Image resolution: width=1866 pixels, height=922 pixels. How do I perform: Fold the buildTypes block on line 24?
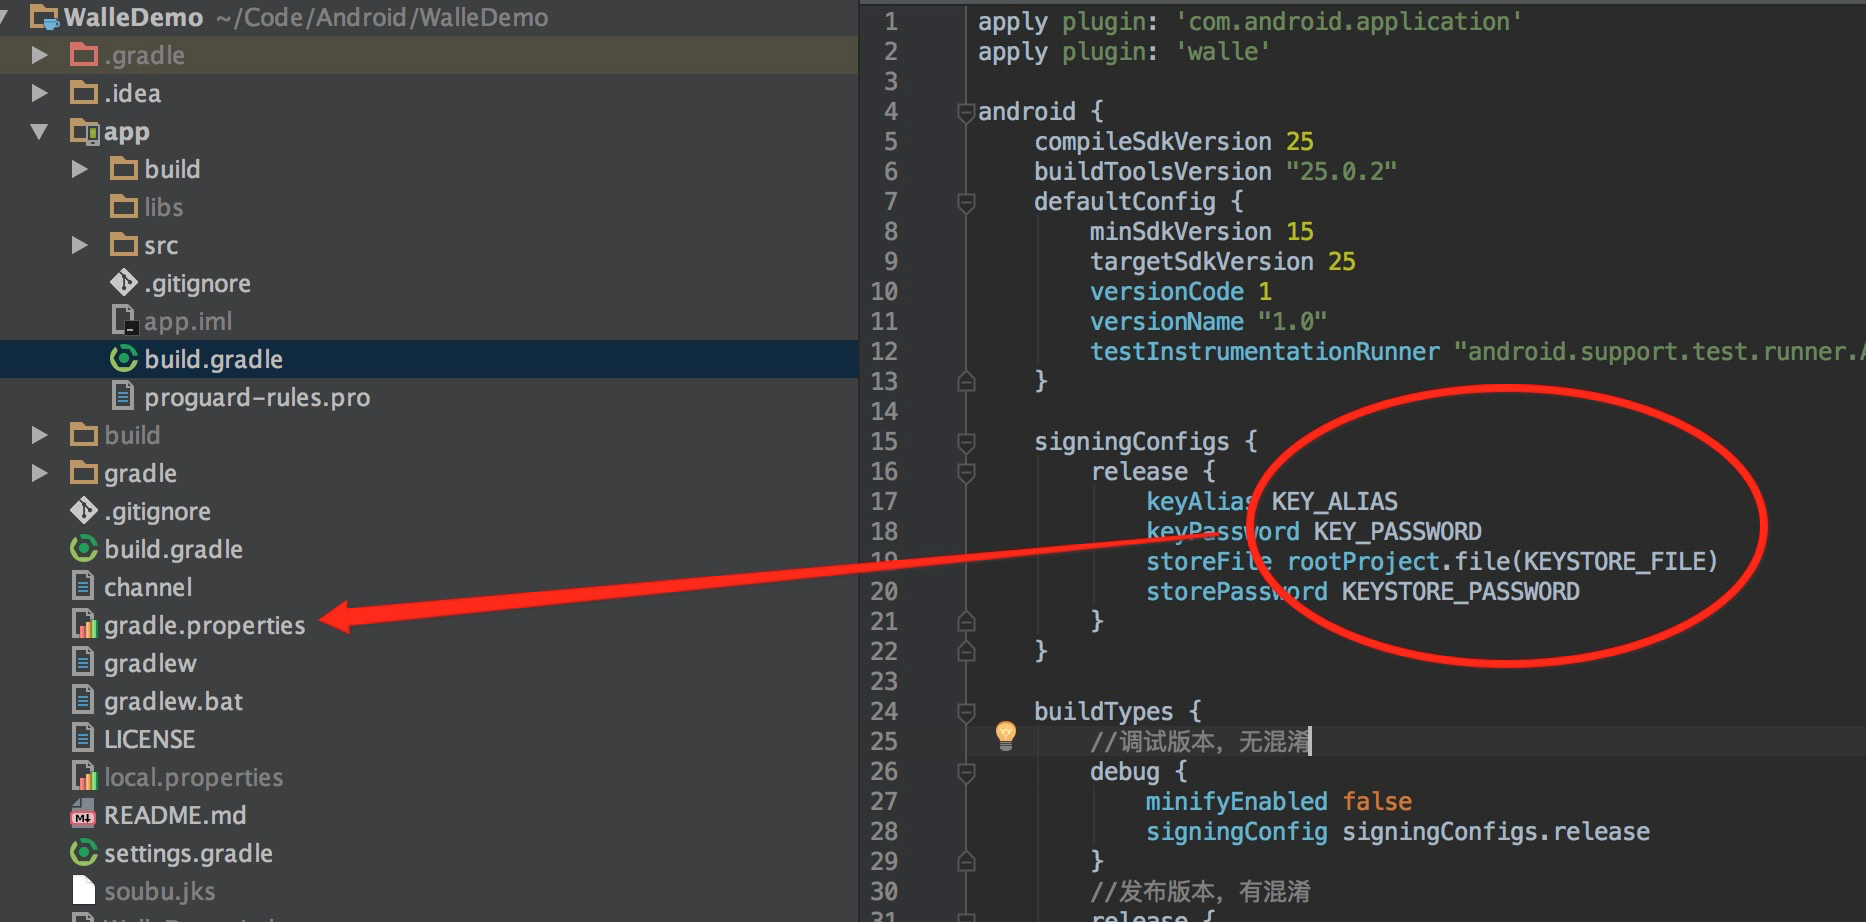point(966,712)
